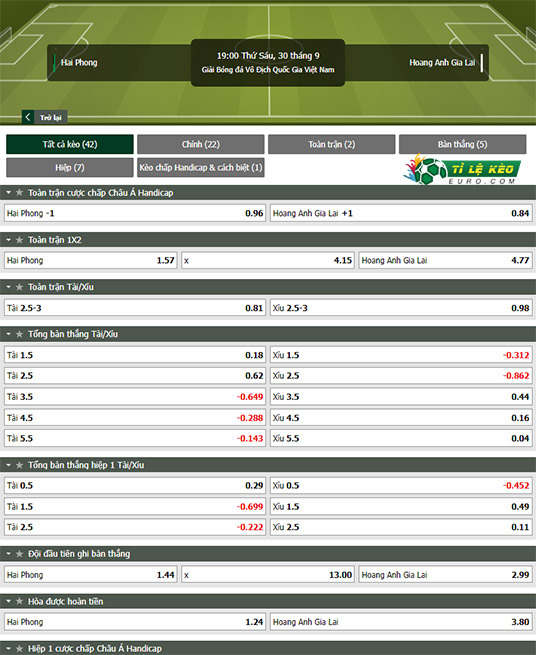The height and width of the screenshot is (655, 536).
Task: Star the Tổng bàn thắng Tài/Xỉu section
Action: click(x=19, y=334)
